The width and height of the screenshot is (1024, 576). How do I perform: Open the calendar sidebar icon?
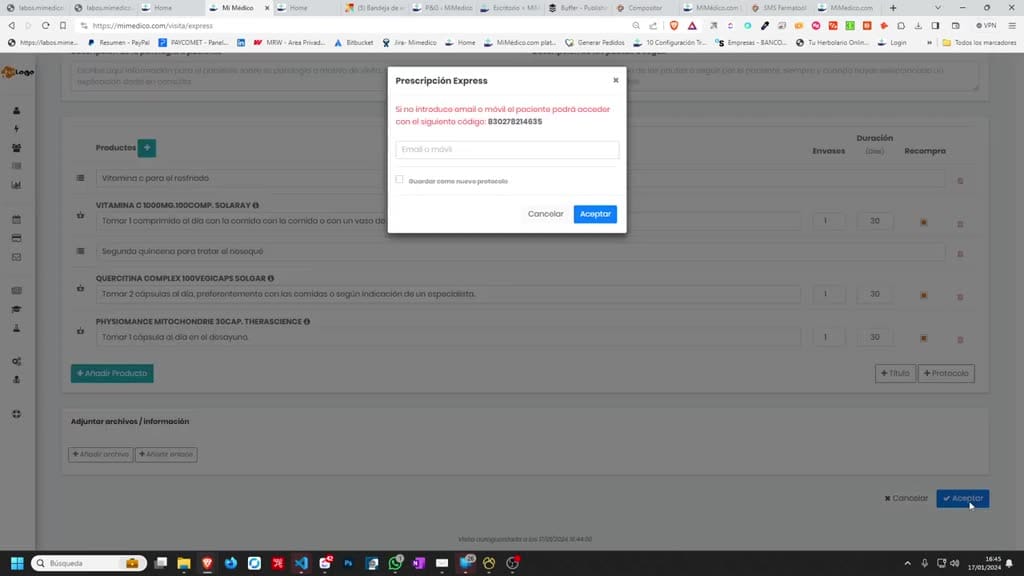[x=16, y=219]
